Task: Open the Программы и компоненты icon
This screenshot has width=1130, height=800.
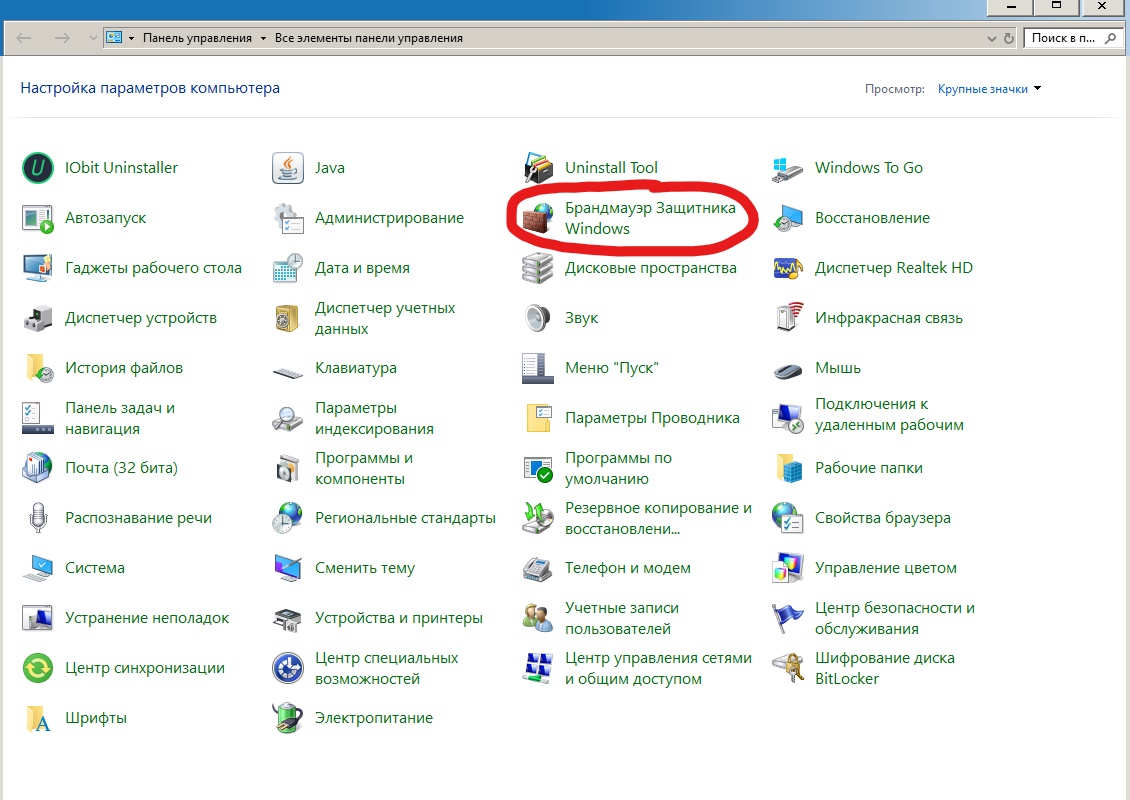Action: [288, 468]
